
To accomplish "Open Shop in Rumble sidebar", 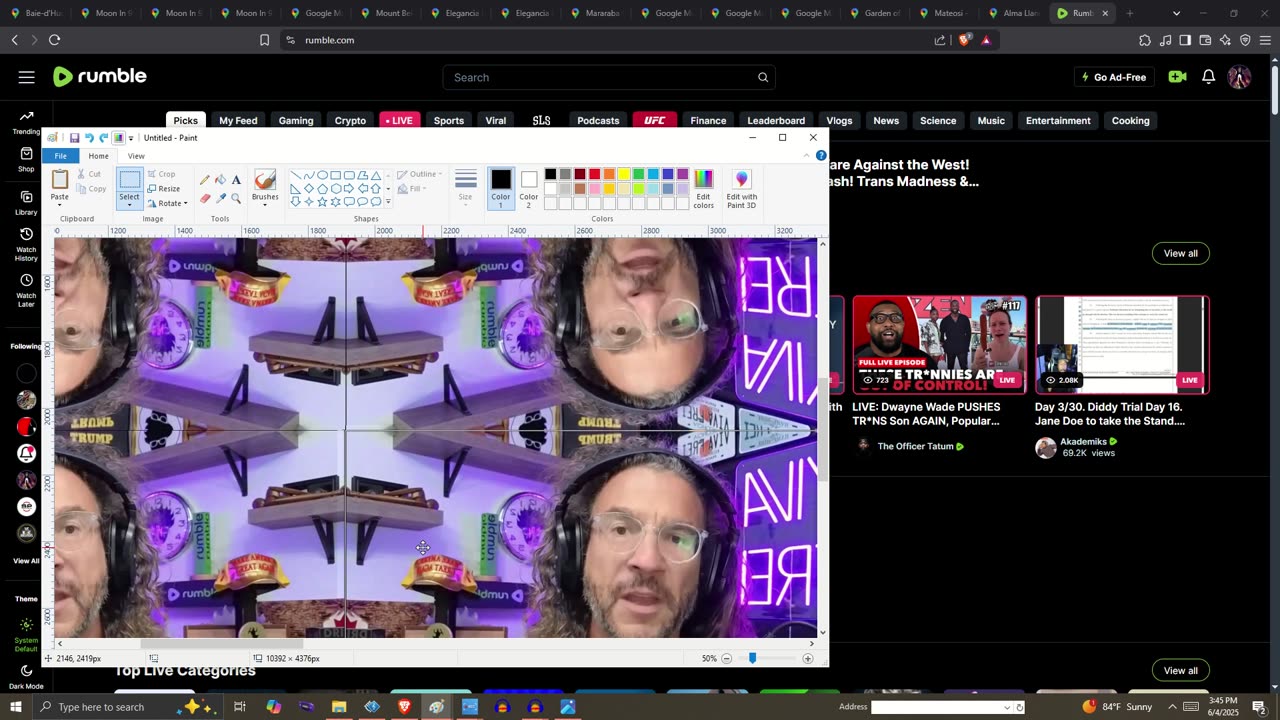I will 26,159.
